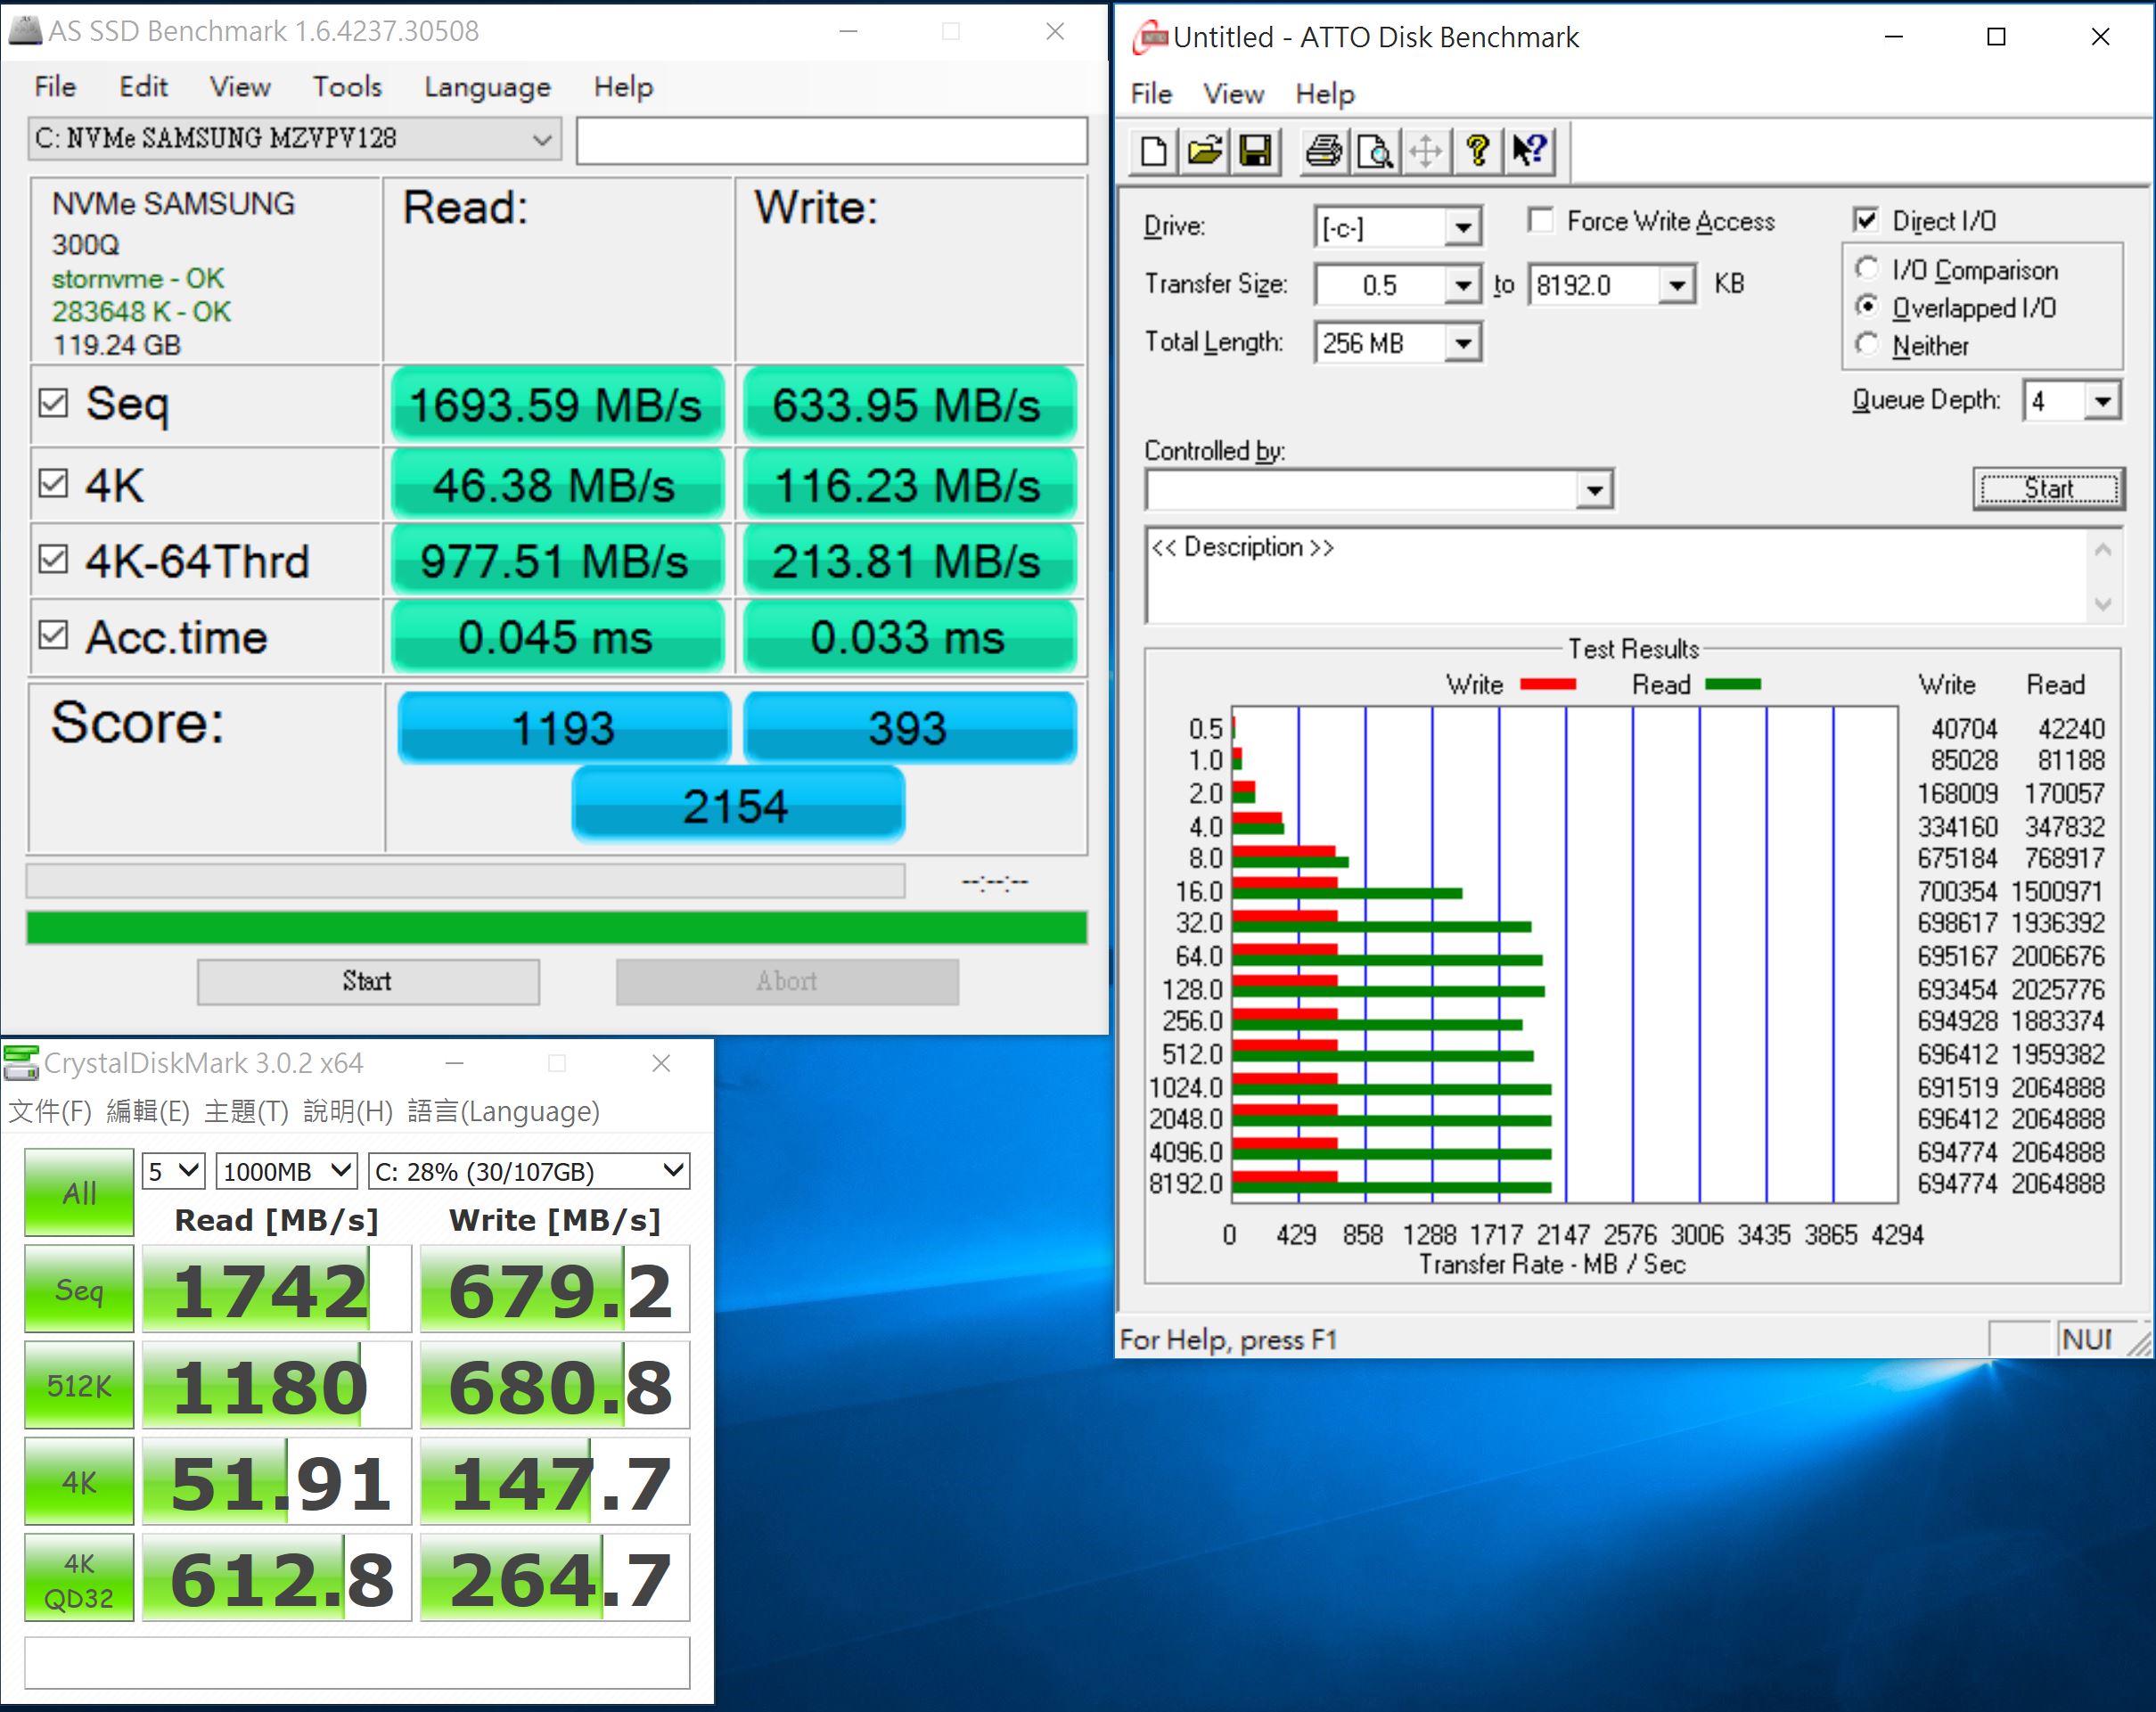Click the About question mark icon

pos(1478,151)
